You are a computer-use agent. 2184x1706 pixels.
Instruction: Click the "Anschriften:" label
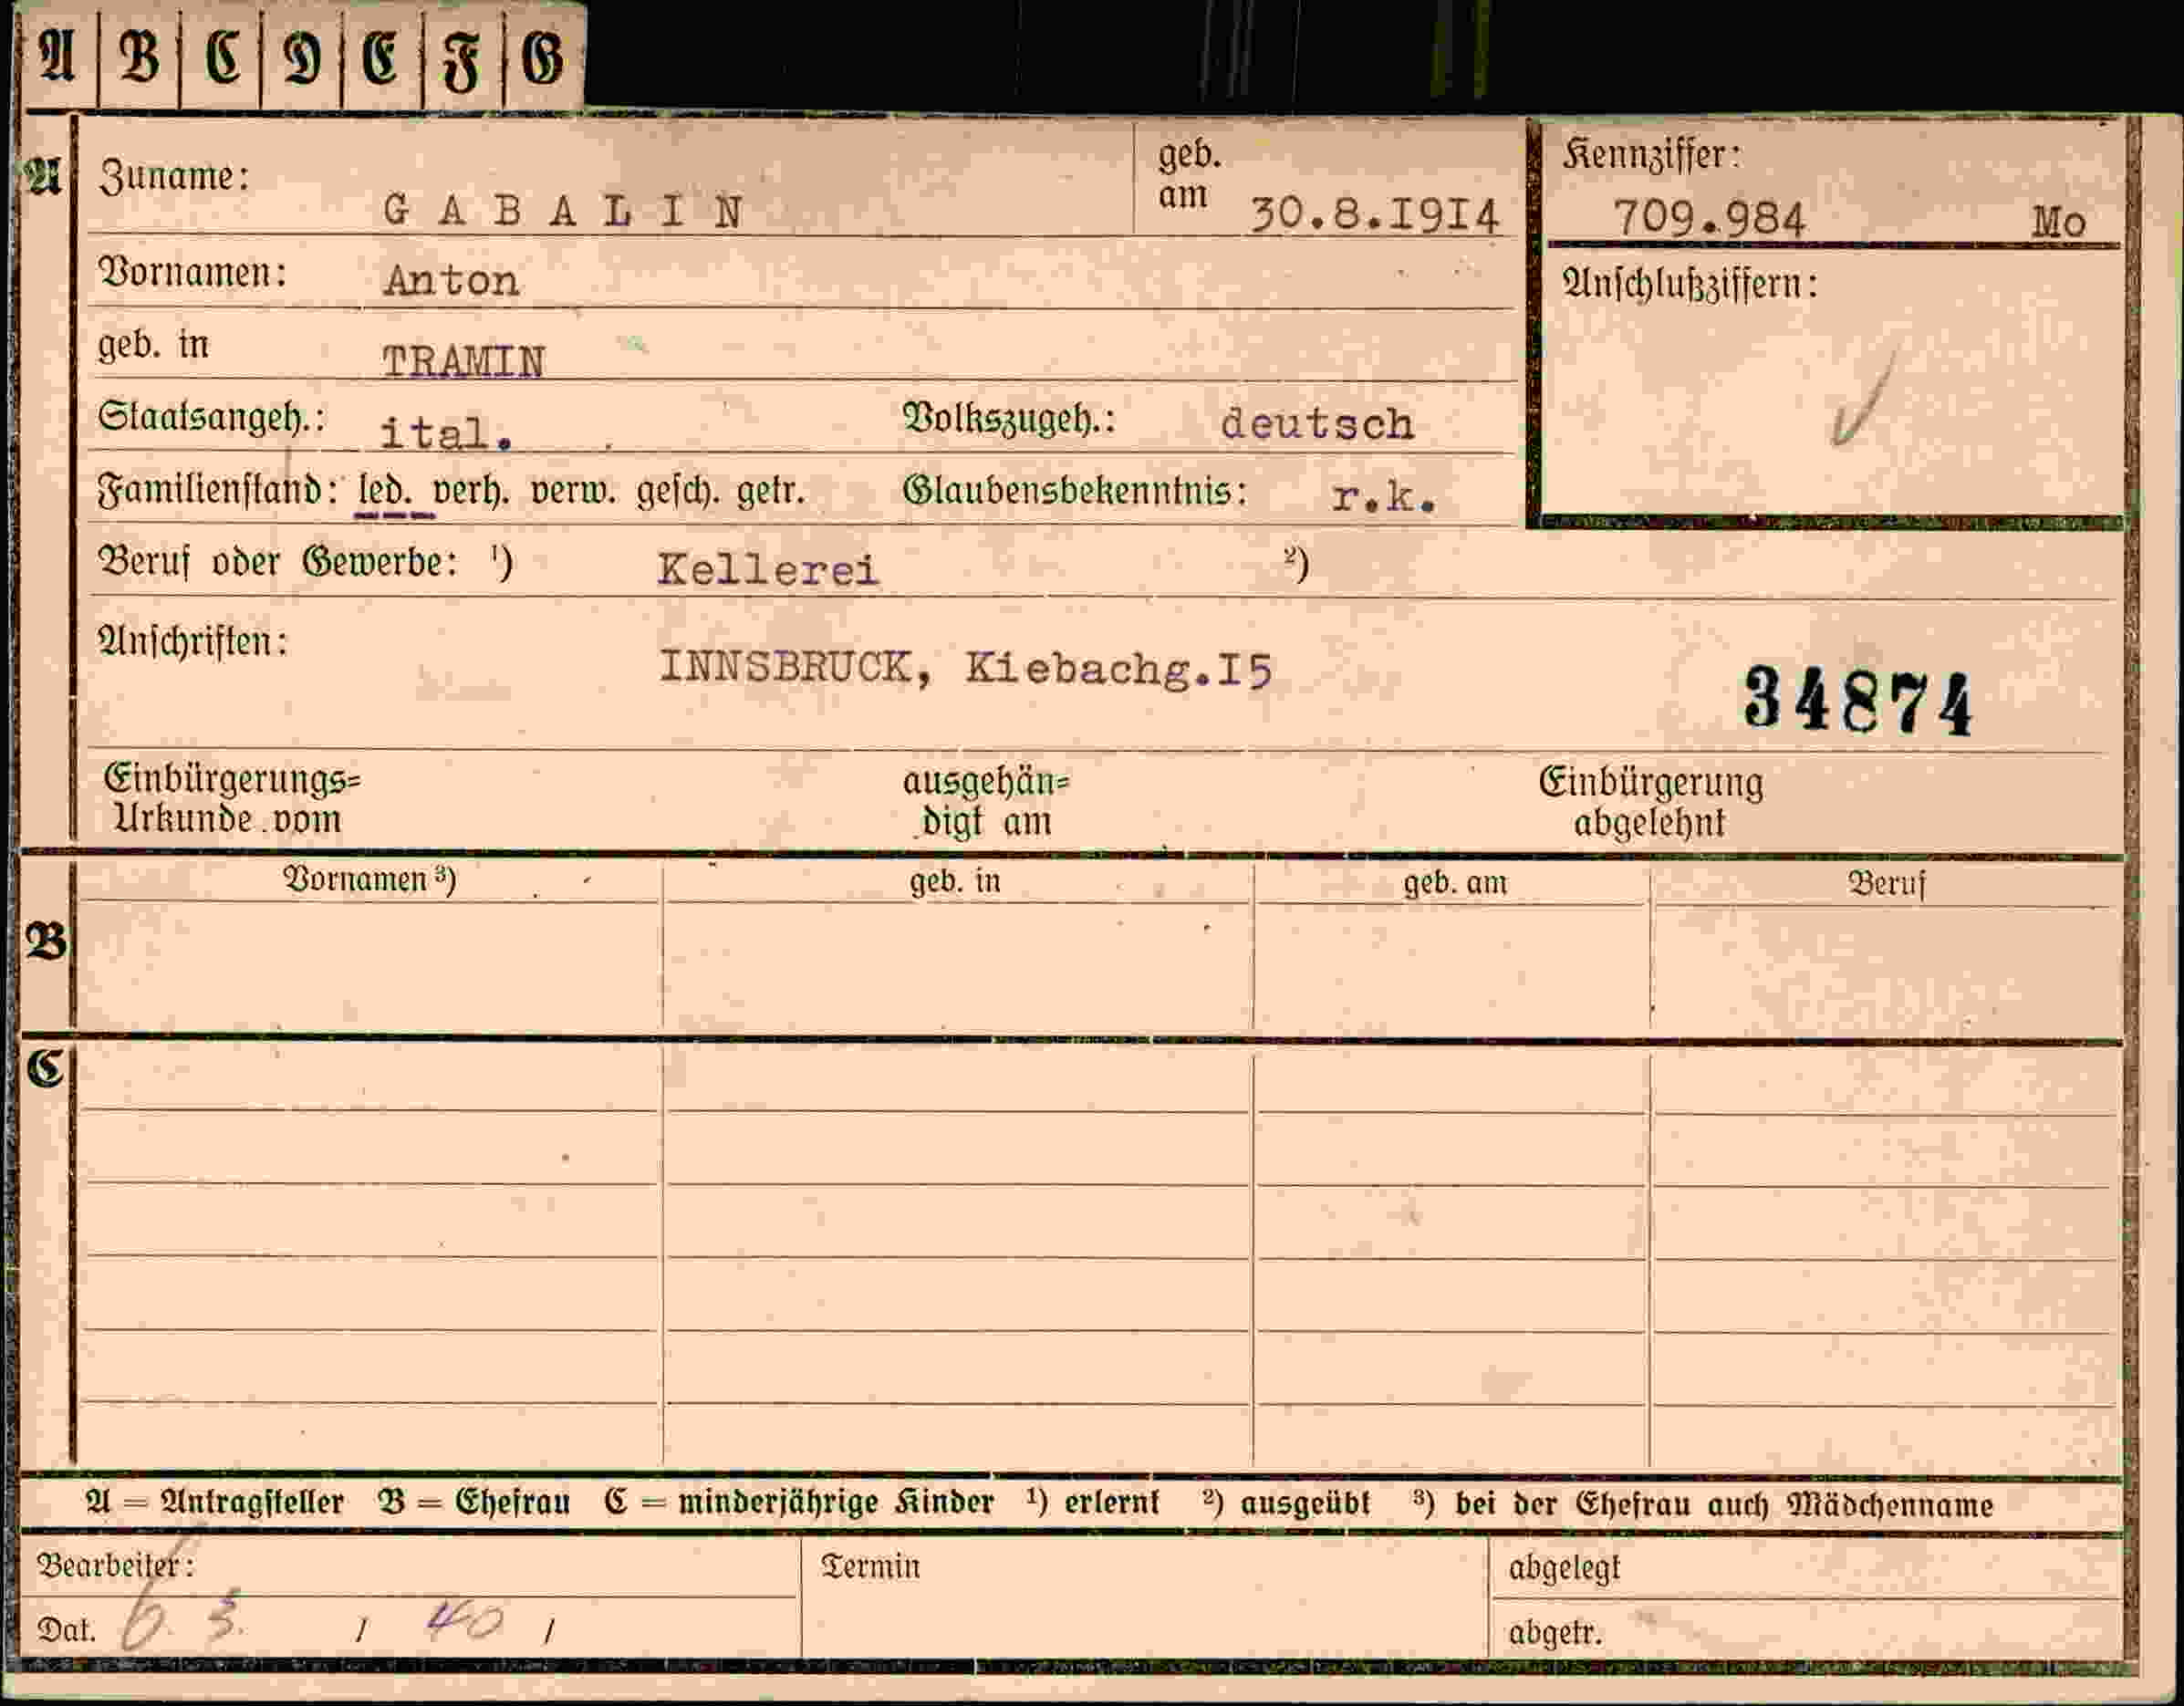point(192,641)
